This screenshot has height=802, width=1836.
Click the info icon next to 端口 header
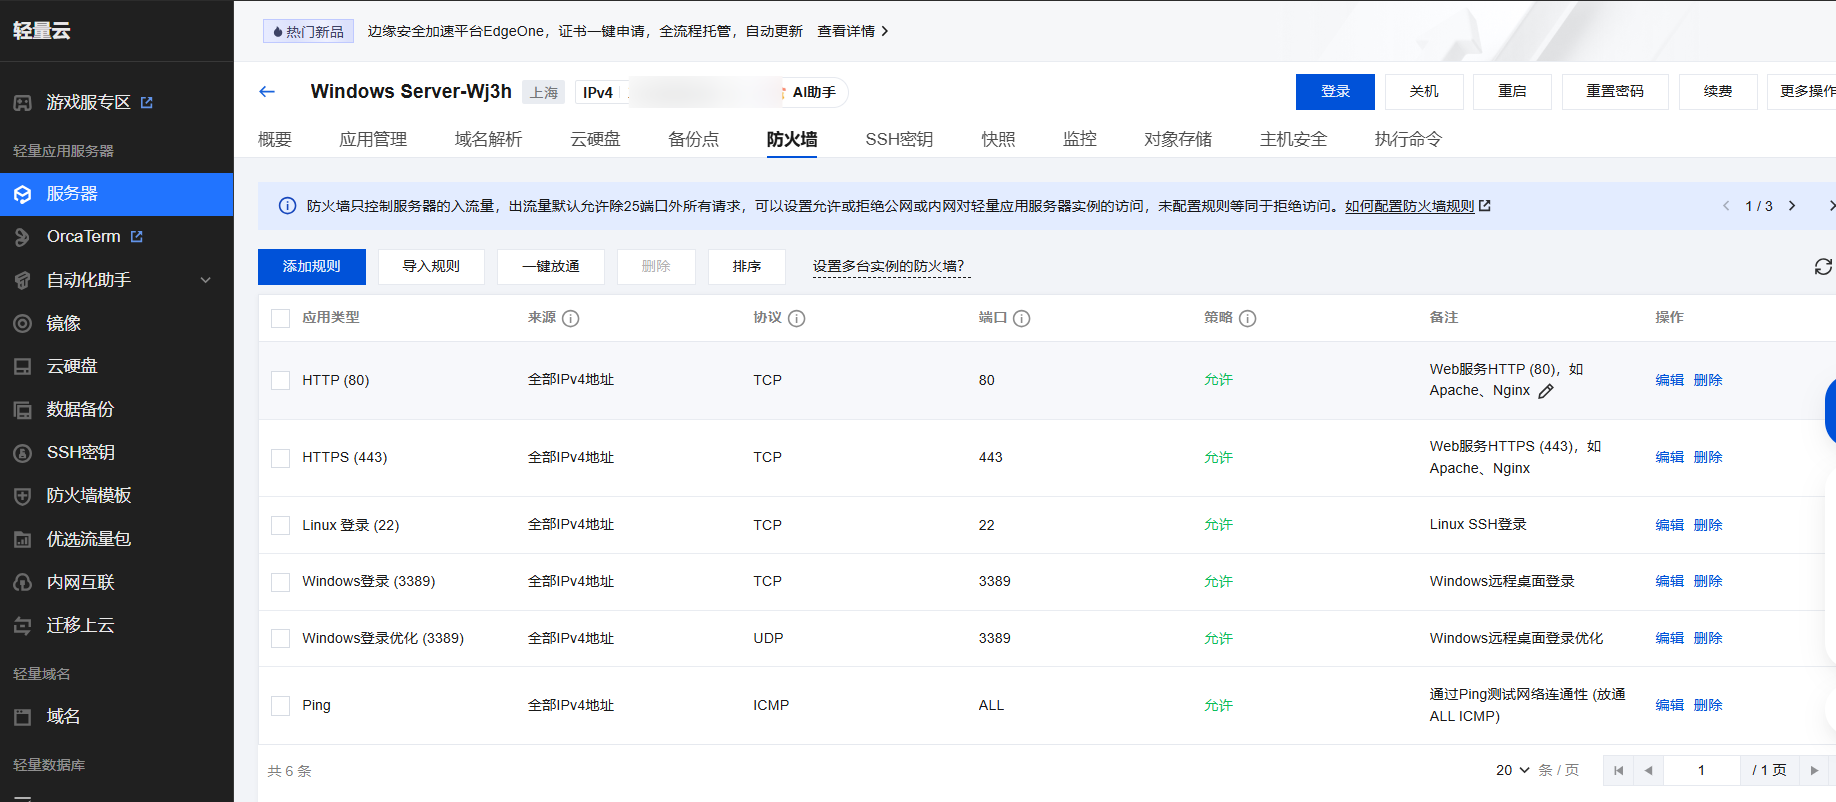pos(1022,319)
